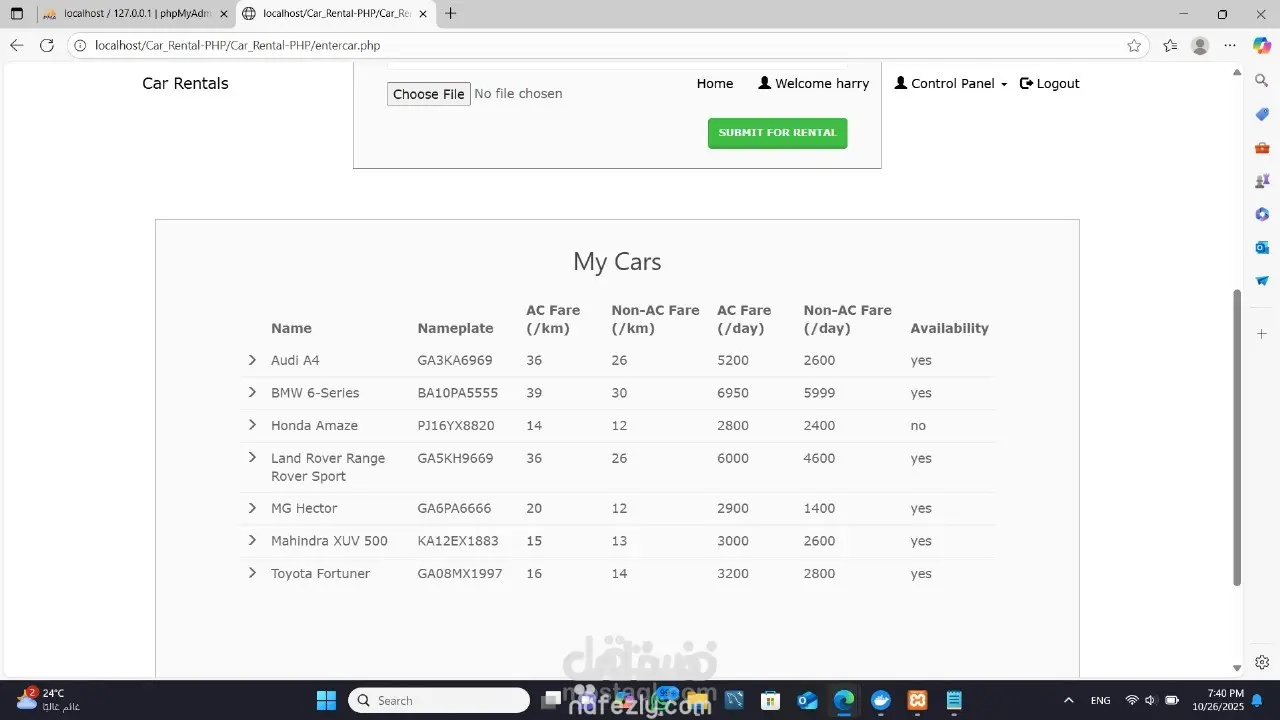Expand the Land Rover Range Rover Sport row
Screen dimensions: 1280x720
252,457
